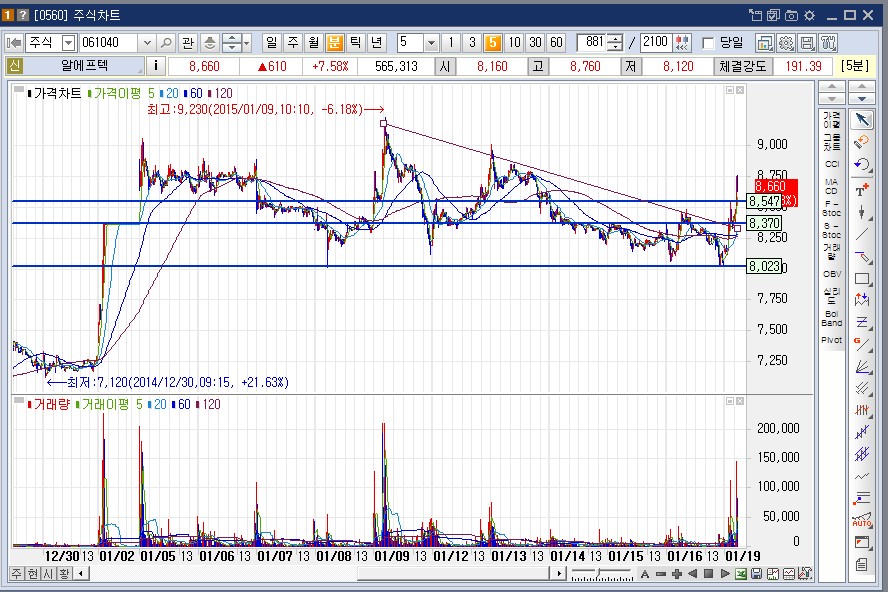
Task: Click the 10-minute interval button
Action: click(x=514, y=42)
